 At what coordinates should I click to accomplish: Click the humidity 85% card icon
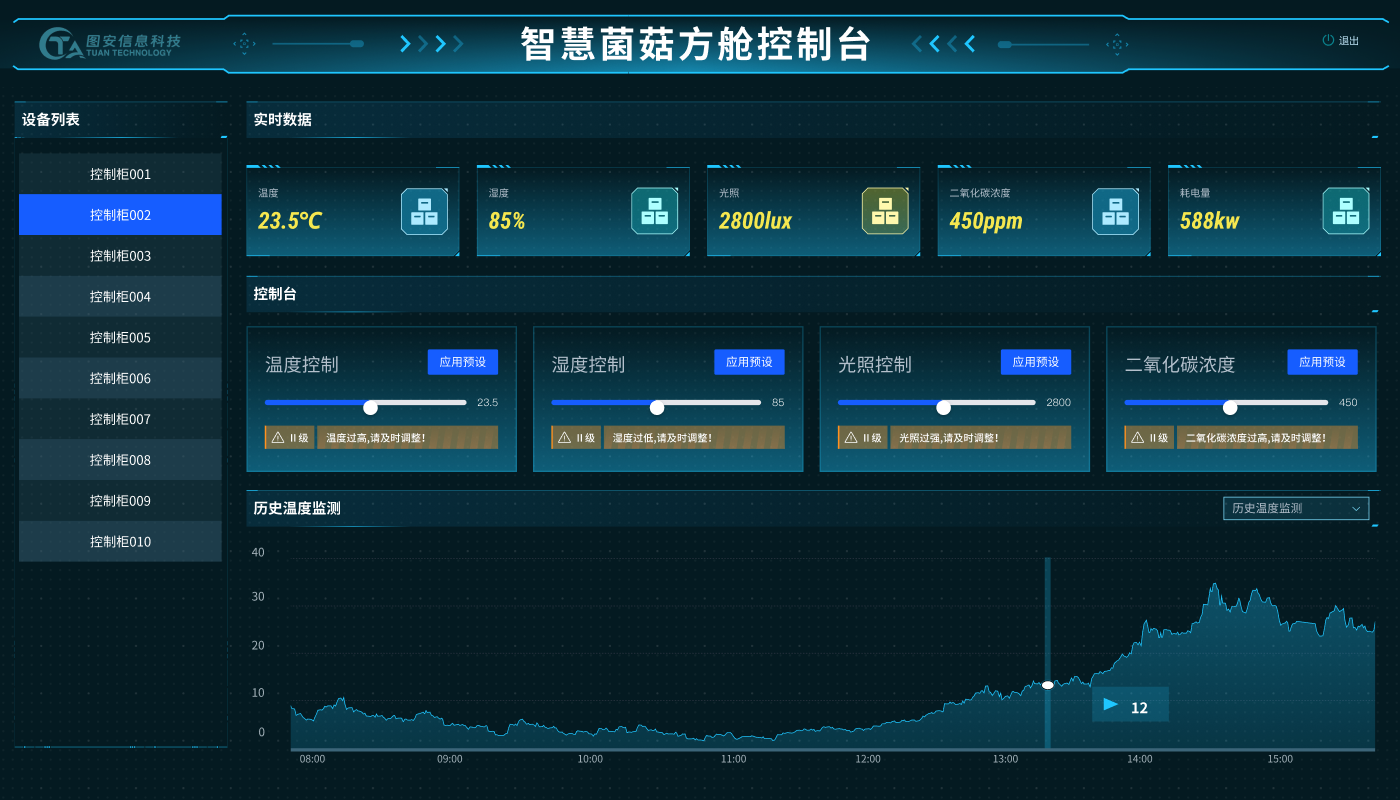click(654, 211)
